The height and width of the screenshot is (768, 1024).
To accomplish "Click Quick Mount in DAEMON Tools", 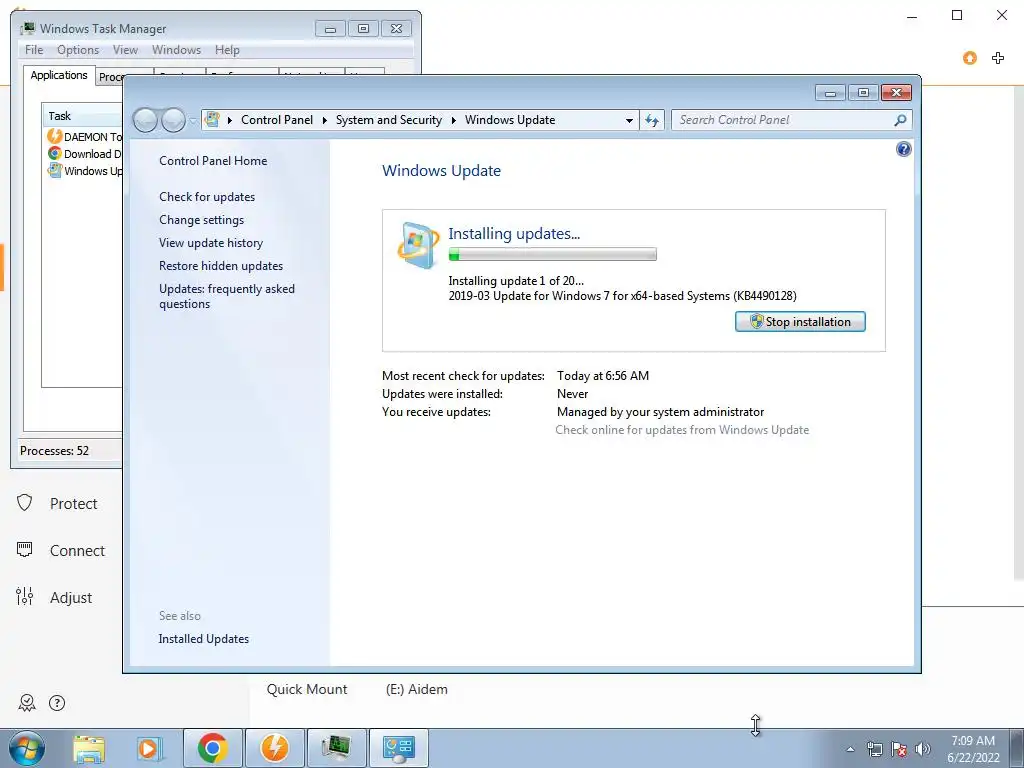I will coord(307,689).
